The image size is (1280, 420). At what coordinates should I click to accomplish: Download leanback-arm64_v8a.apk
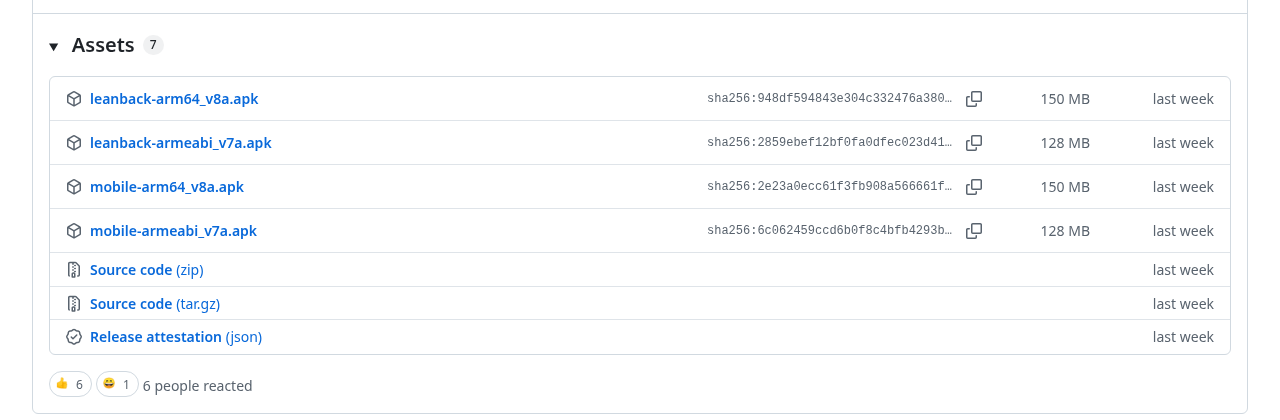[x=174, y=99]
